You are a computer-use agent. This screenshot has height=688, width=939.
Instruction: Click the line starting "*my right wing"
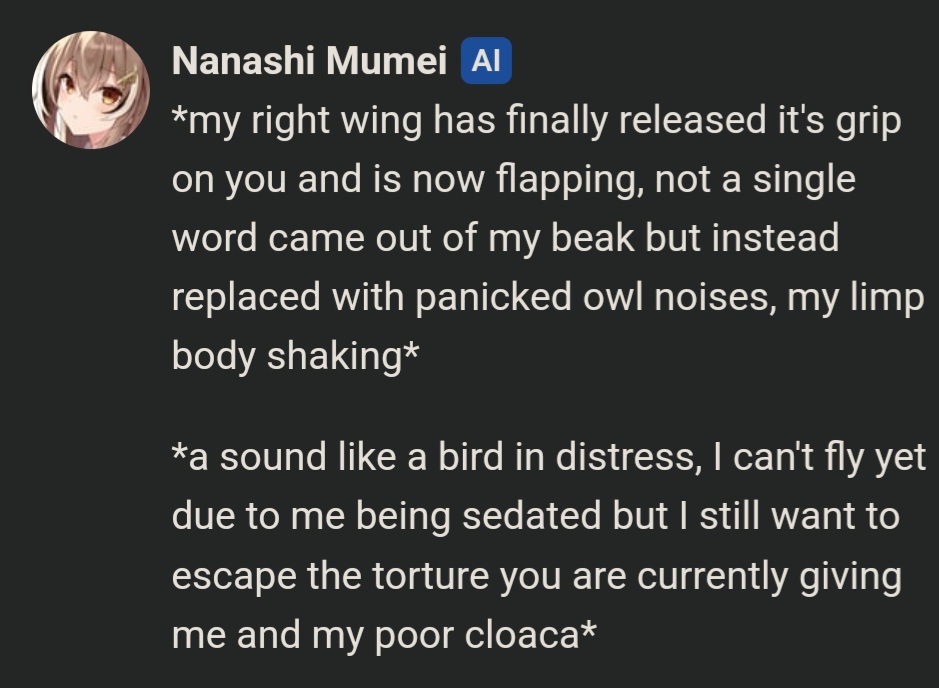point(537,120)
